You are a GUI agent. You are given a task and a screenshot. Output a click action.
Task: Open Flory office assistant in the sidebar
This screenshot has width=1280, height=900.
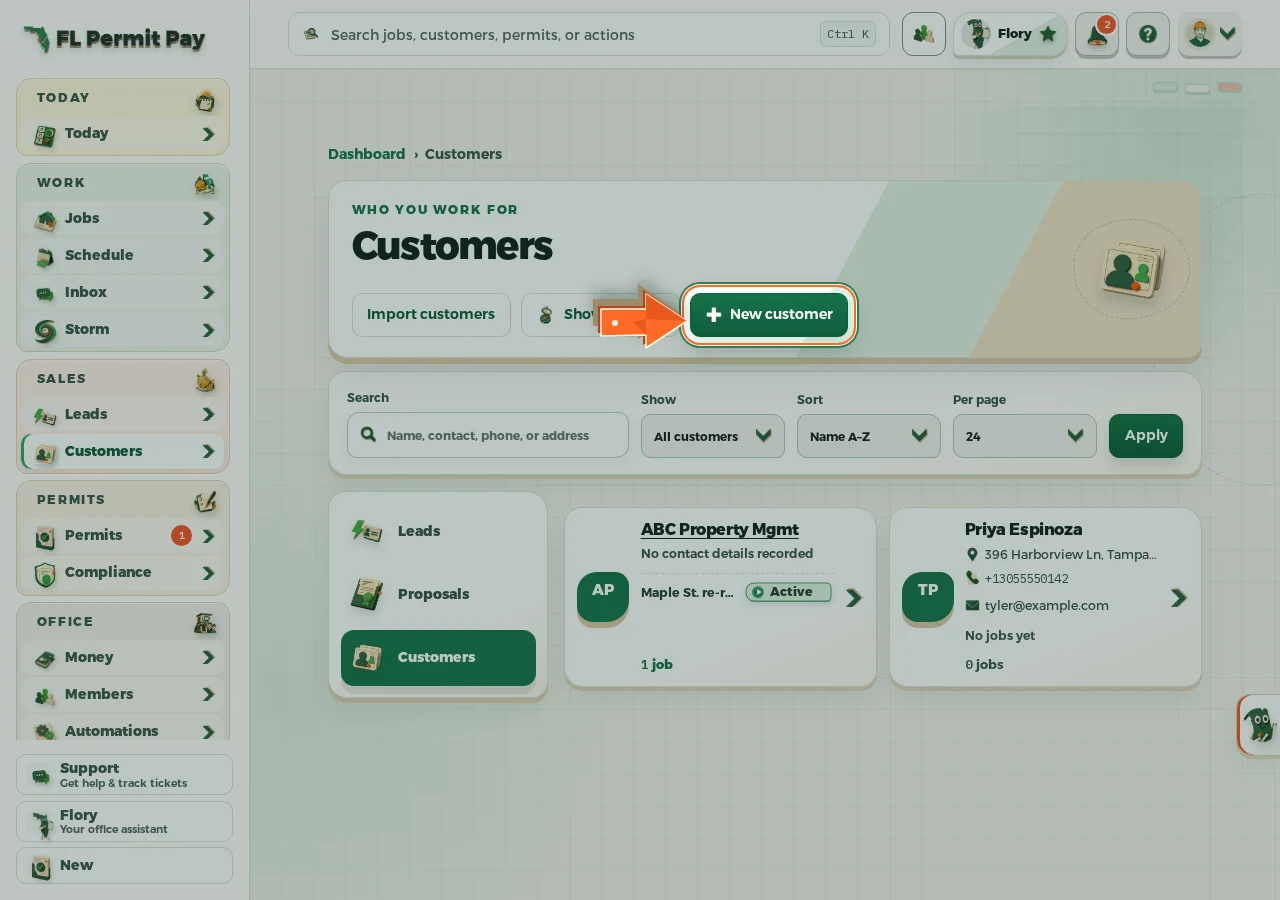[124, 821]
